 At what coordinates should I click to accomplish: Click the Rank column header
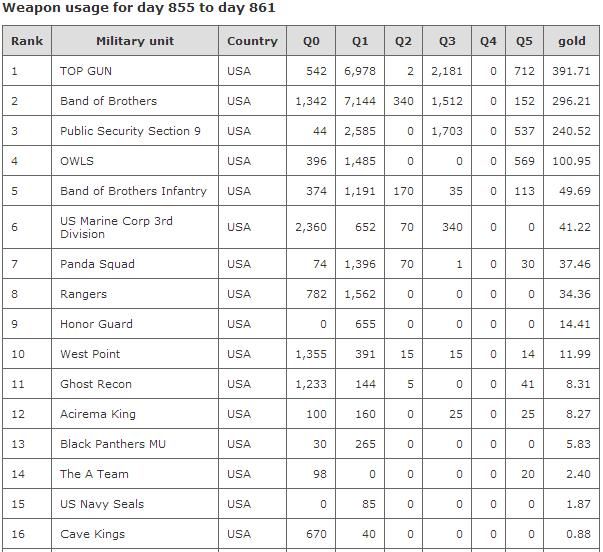pyautogui.click(x=27, y=41)
